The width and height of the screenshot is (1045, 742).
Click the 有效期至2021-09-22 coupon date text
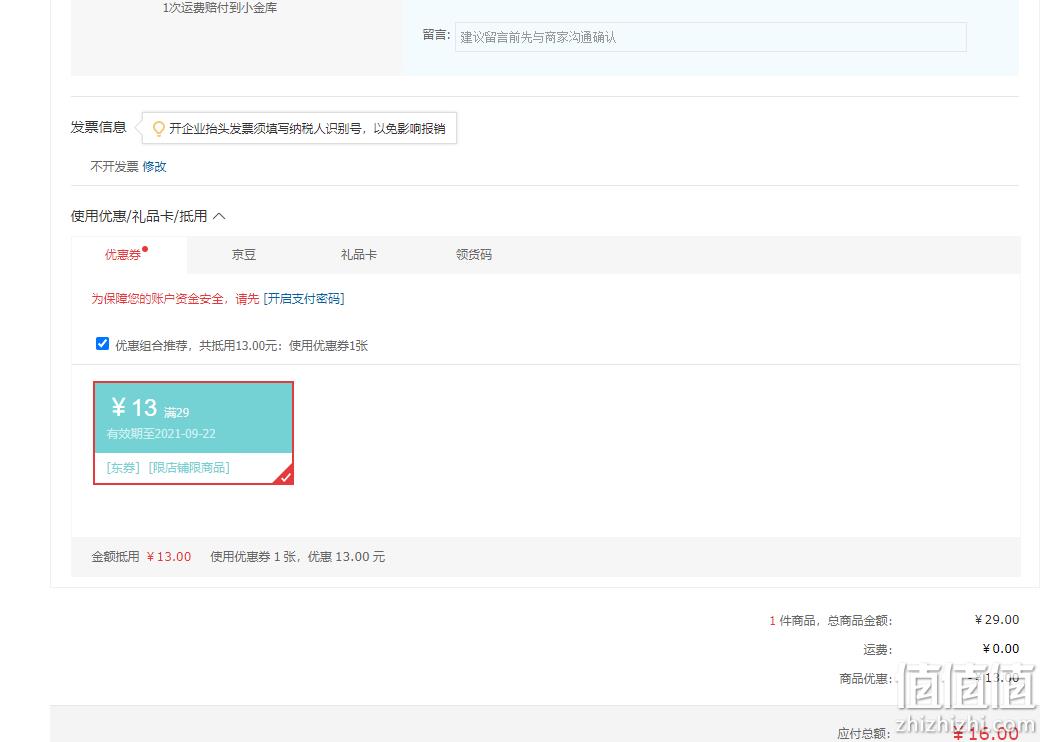(x=161, y=434)
